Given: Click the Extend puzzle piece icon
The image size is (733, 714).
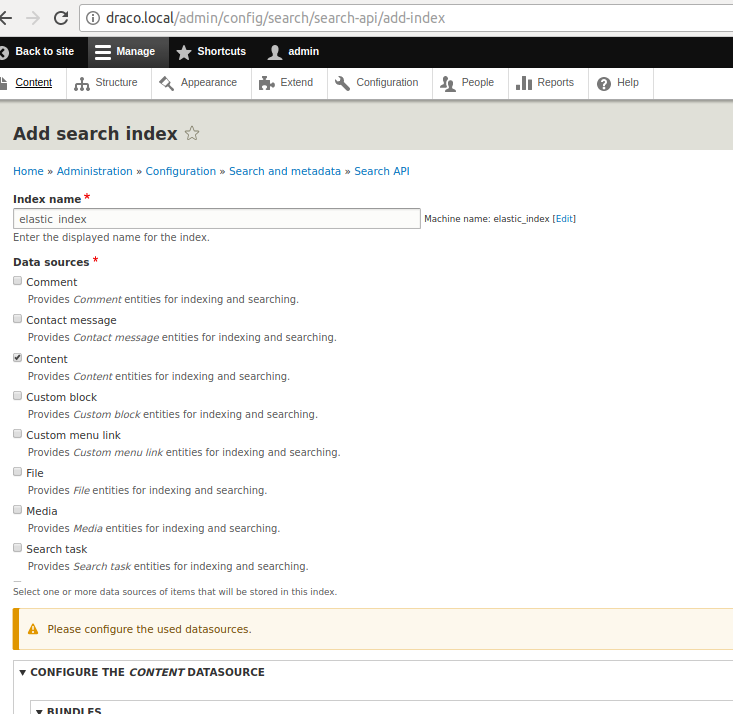Looking at the screenshot, I should pyautogui.click(x=267, y=83).
